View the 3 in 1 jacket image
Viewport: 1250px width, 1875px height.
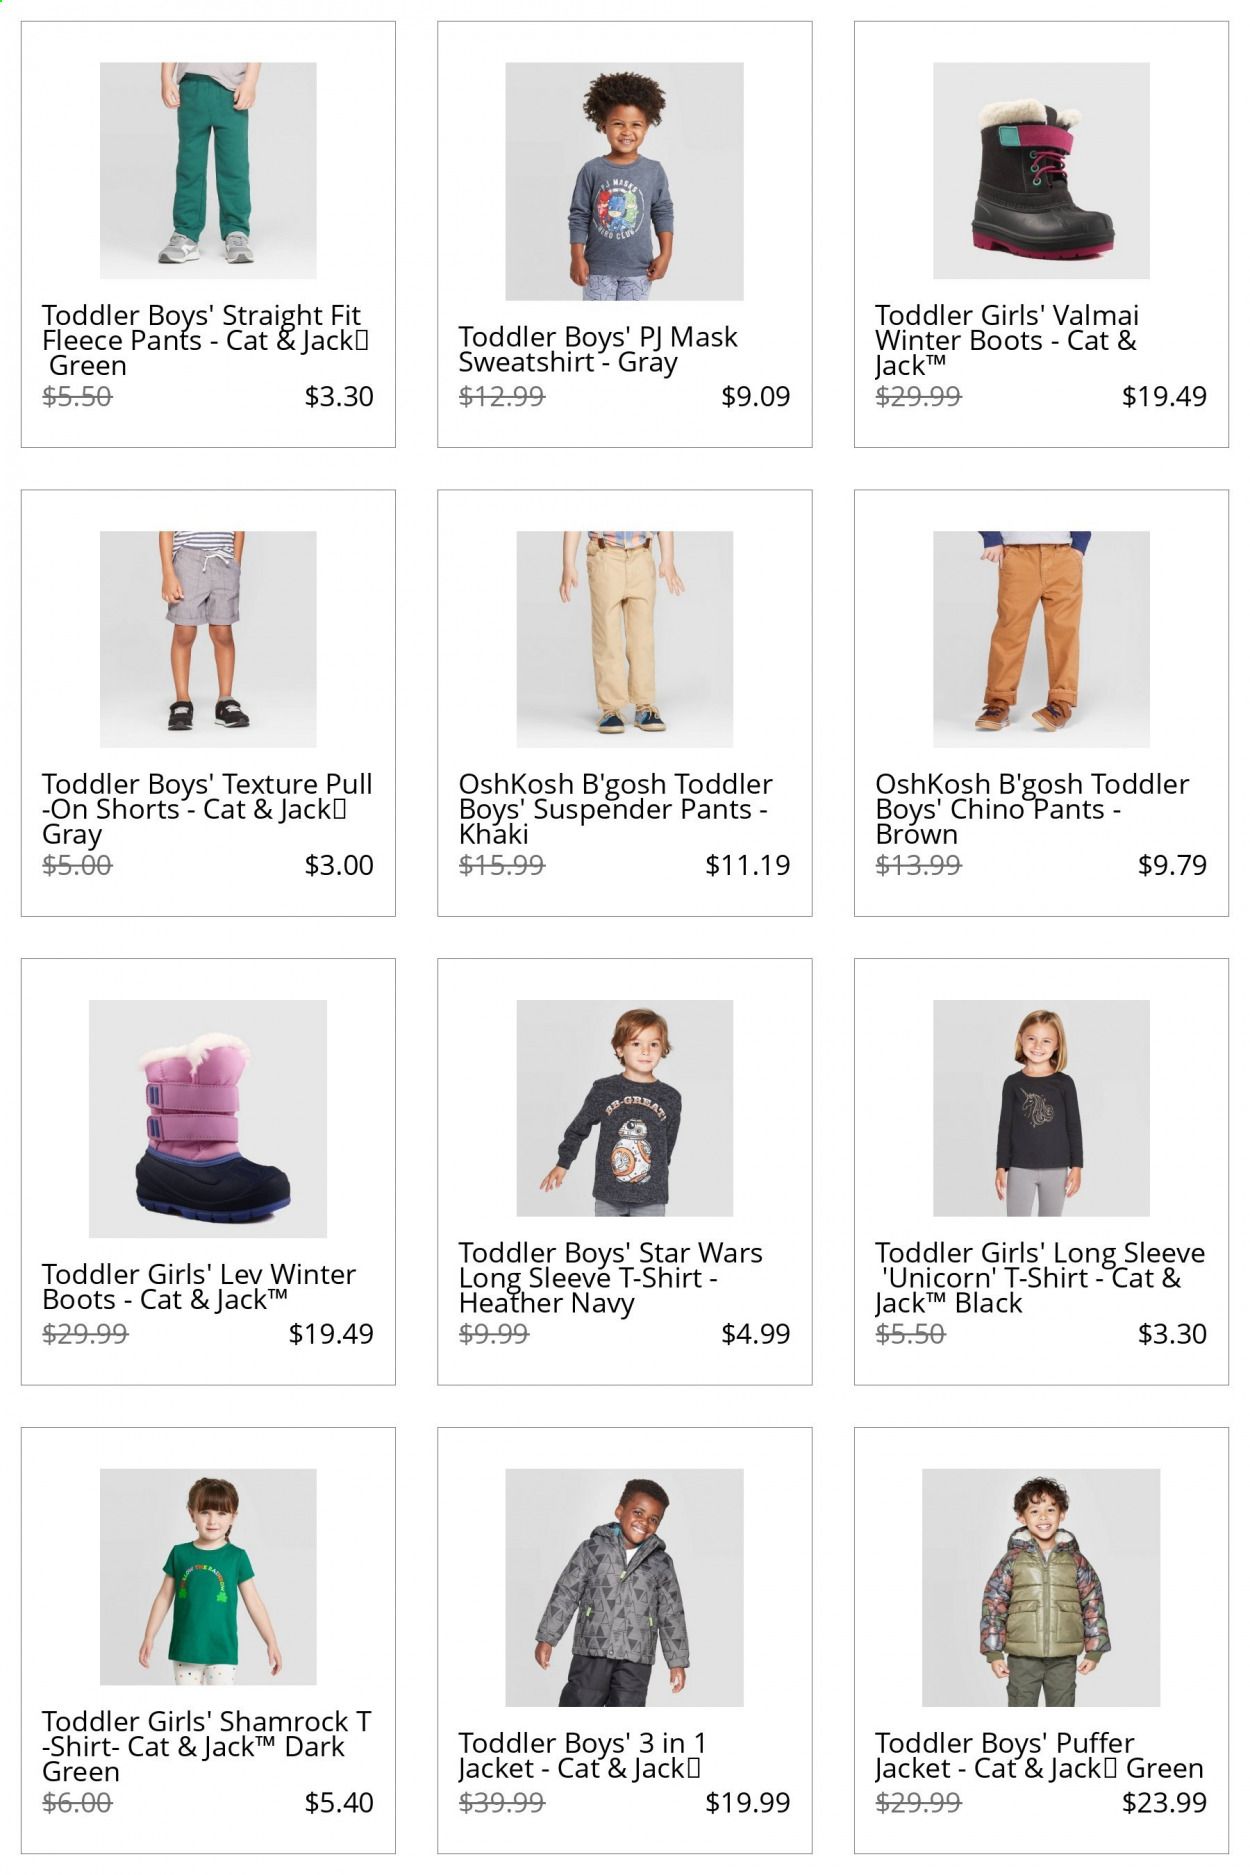point(624,1588)
